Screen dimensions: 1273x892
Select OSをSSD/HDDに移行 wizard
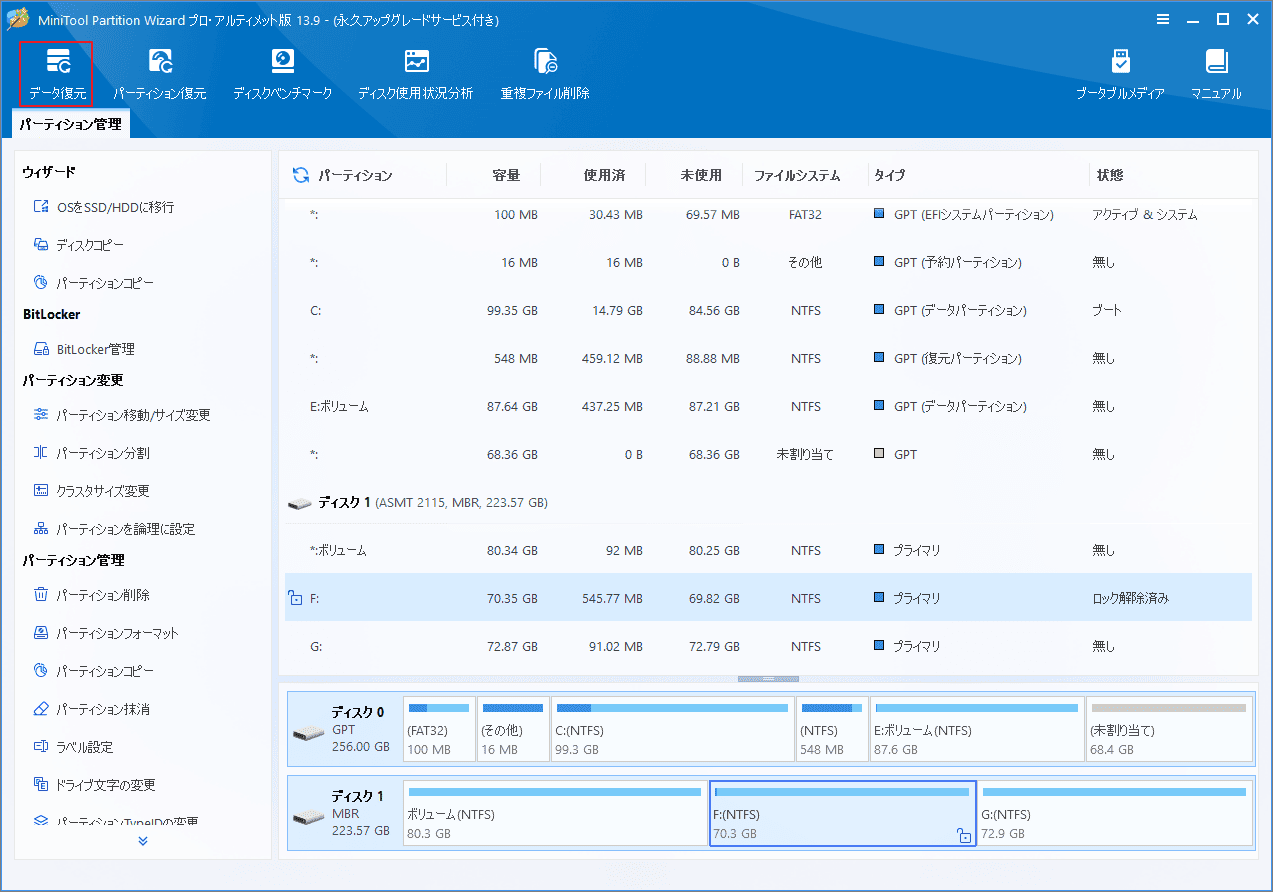tap(104, 207)
